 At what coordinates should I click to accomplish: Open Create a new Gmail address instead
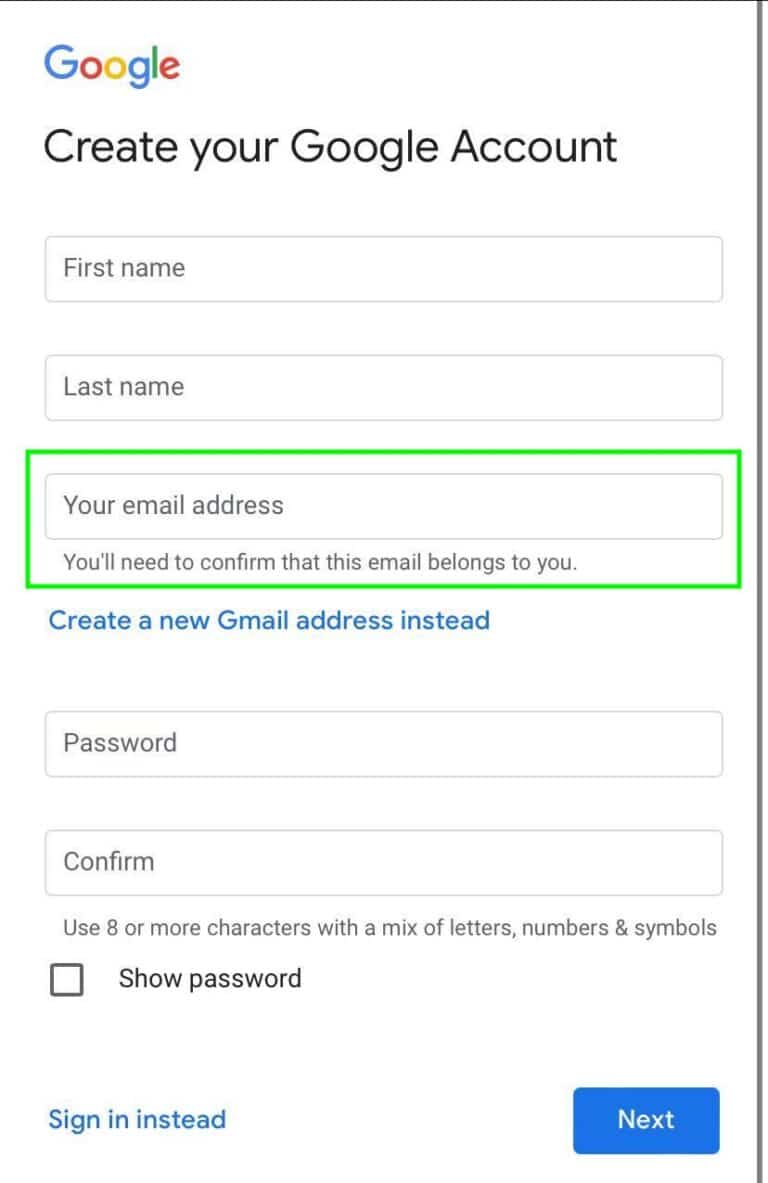(268, 620)
